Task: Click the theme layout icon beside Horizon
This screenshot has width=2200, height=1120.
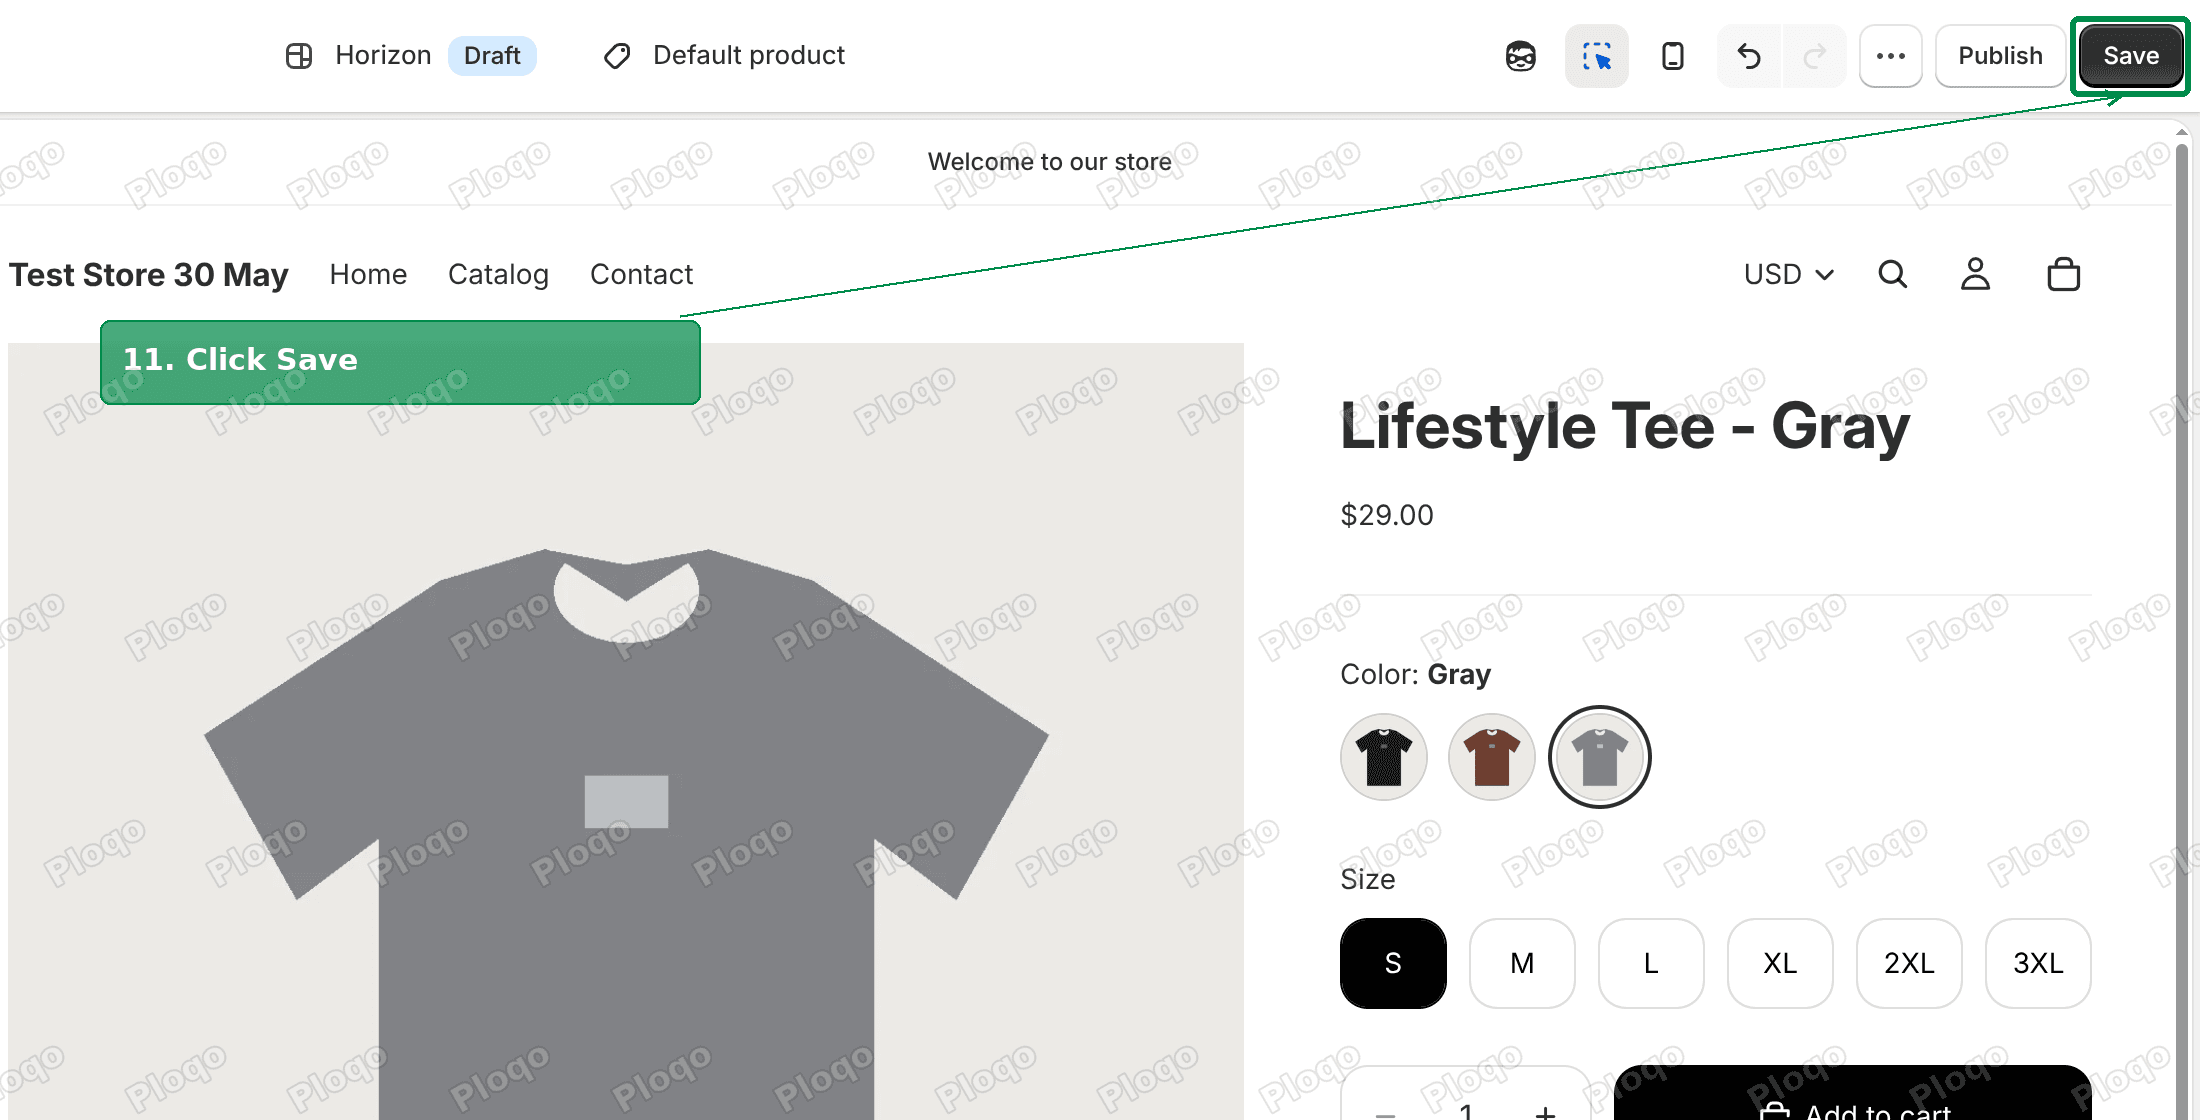Action: tap(299, 56)
